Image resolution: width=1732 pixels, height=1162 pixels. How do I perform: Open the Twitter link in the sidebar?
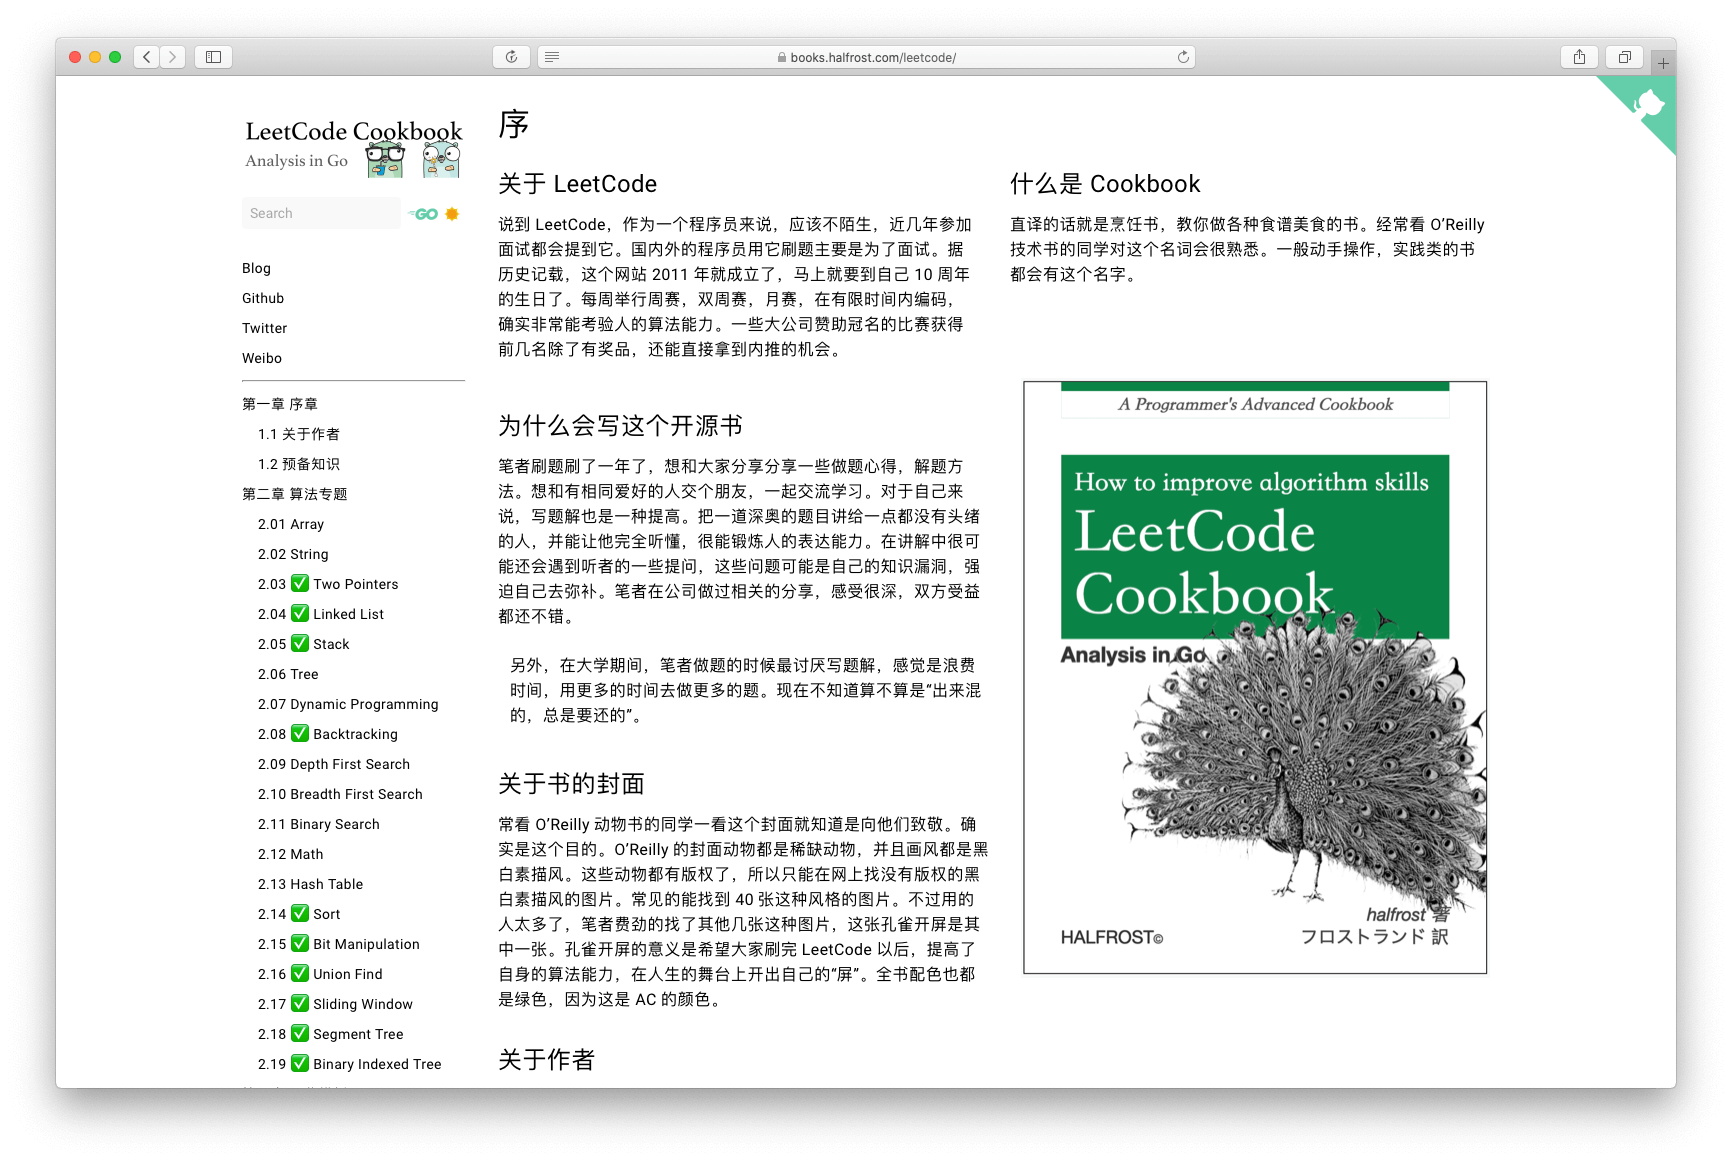(264, 328)
